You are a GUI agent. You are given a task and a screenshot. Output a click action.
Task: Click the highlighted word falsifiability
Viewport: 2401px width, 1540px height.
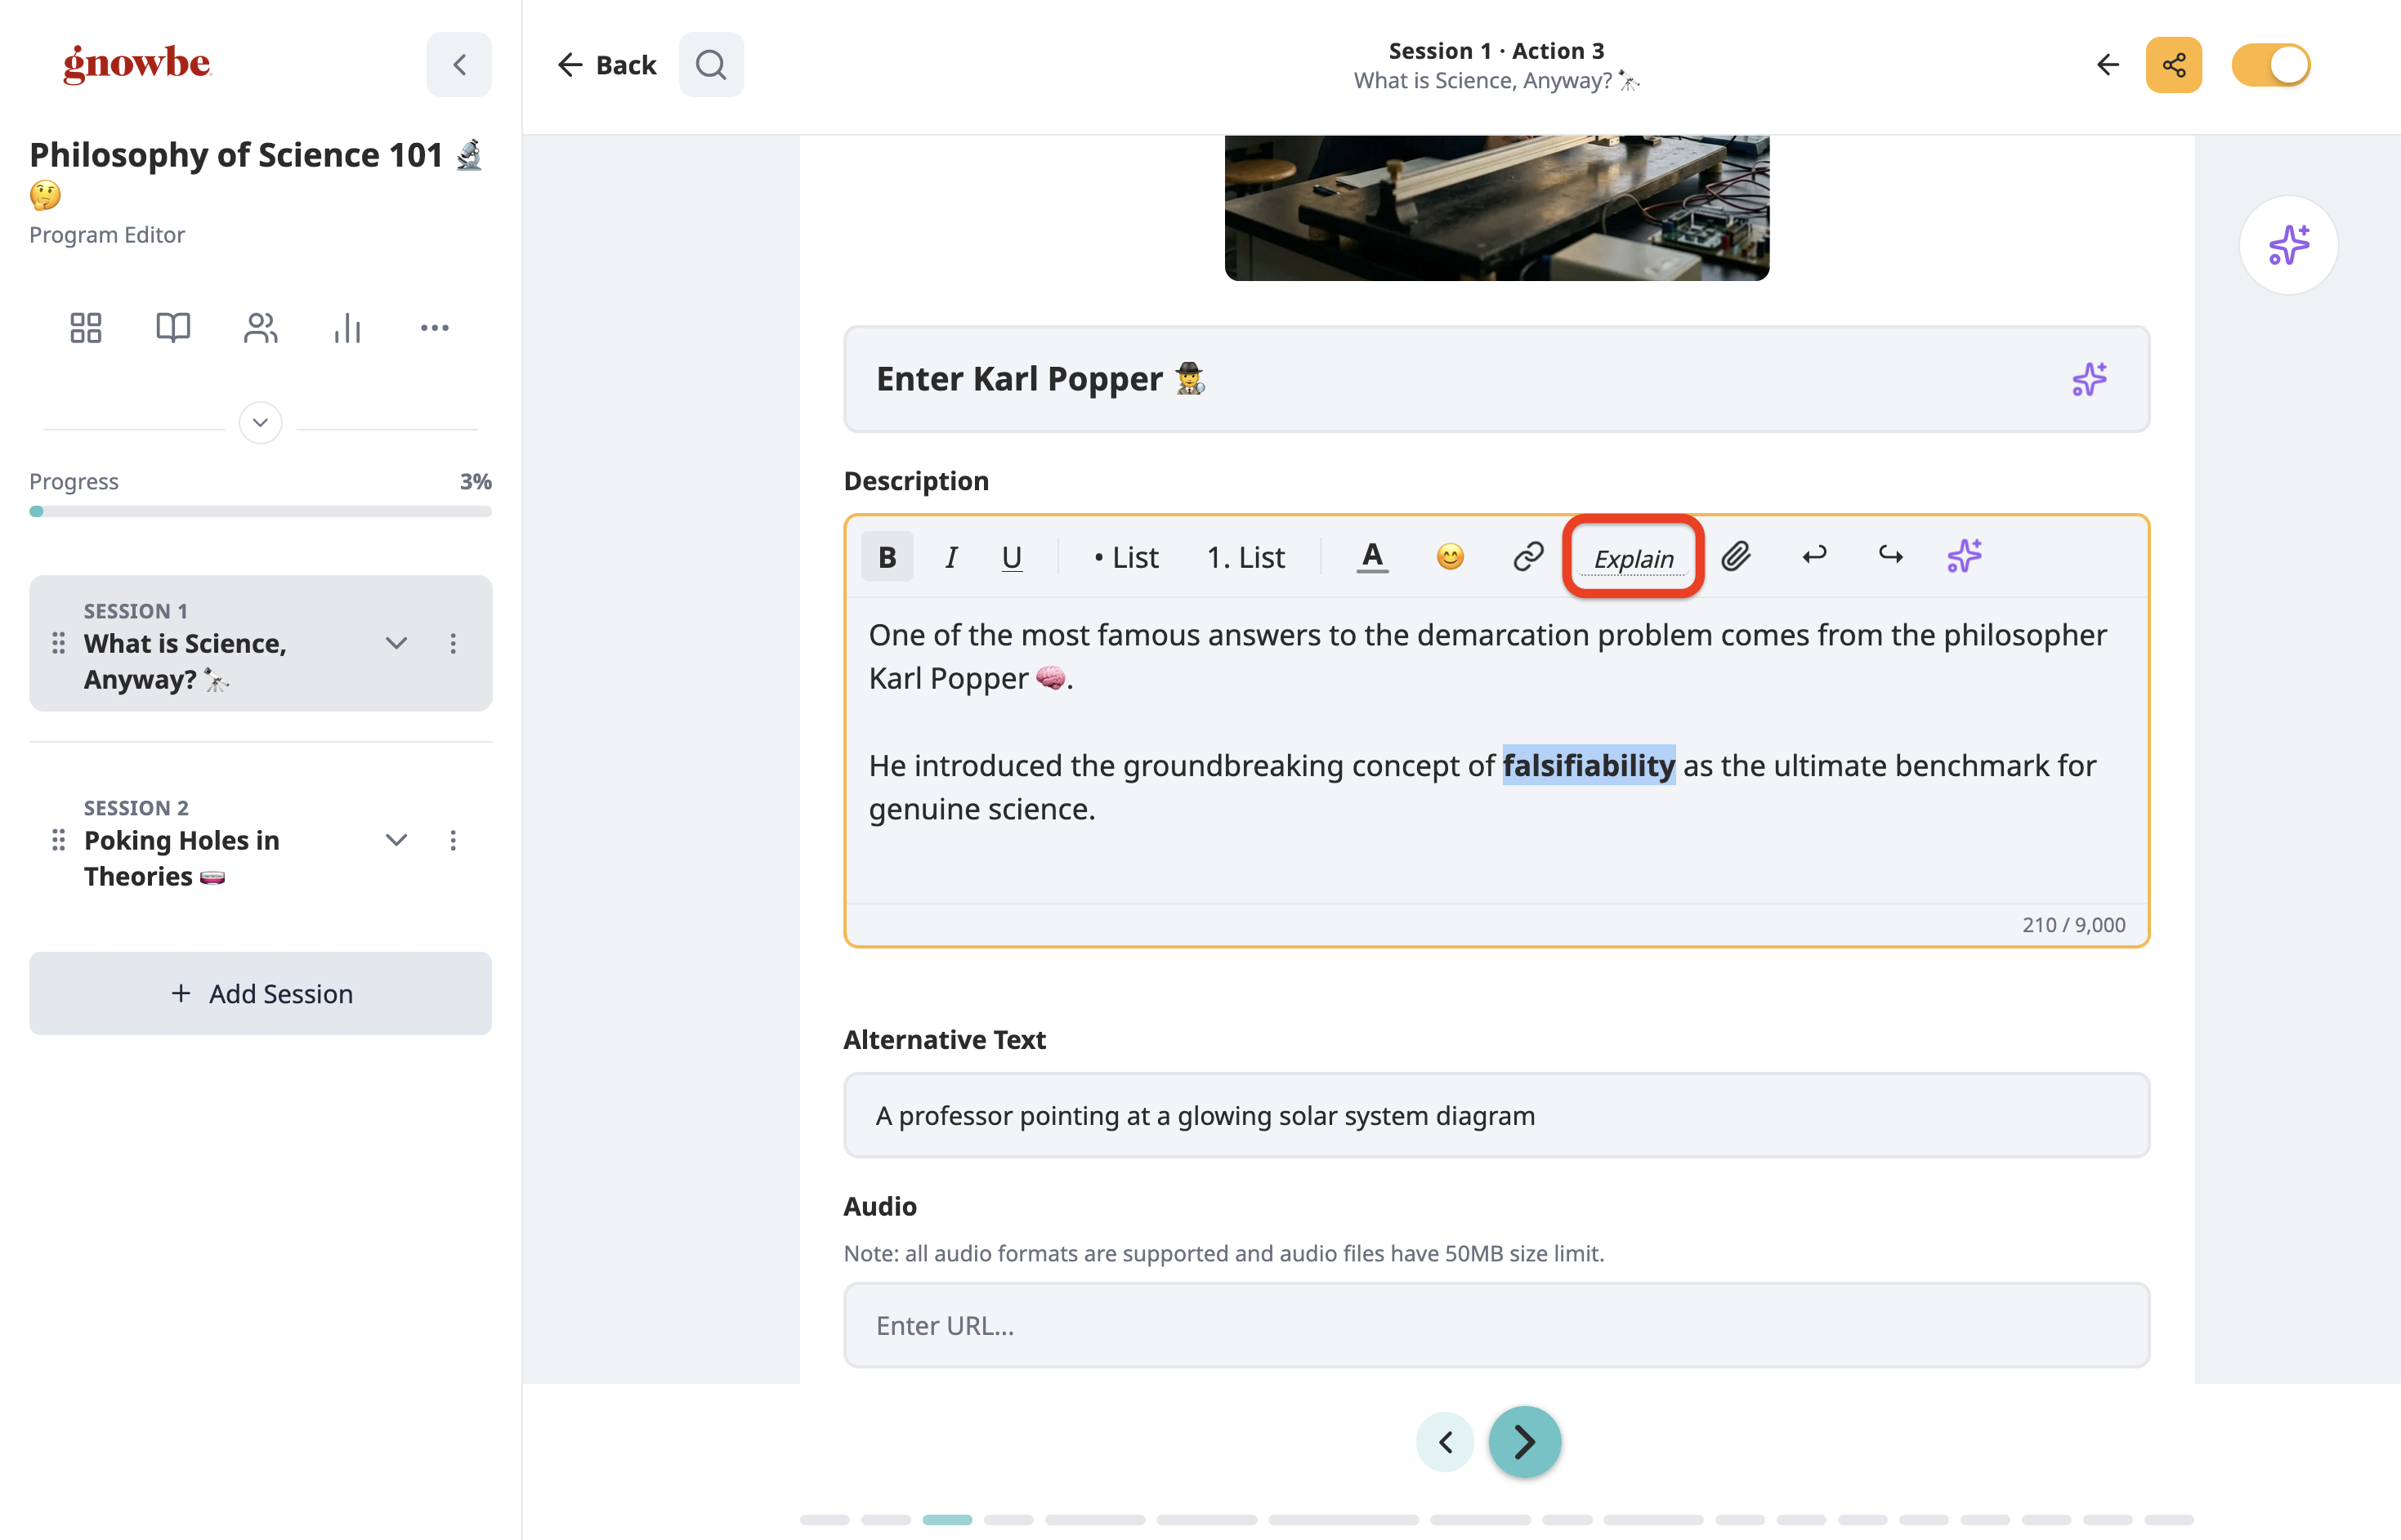click(x=1588, y=765)
